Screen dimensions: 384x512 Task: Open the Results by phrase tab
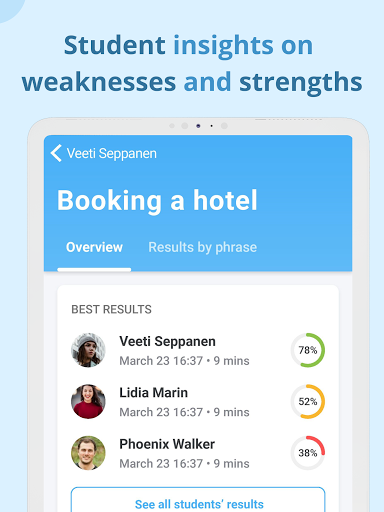(x=203, y=248)
